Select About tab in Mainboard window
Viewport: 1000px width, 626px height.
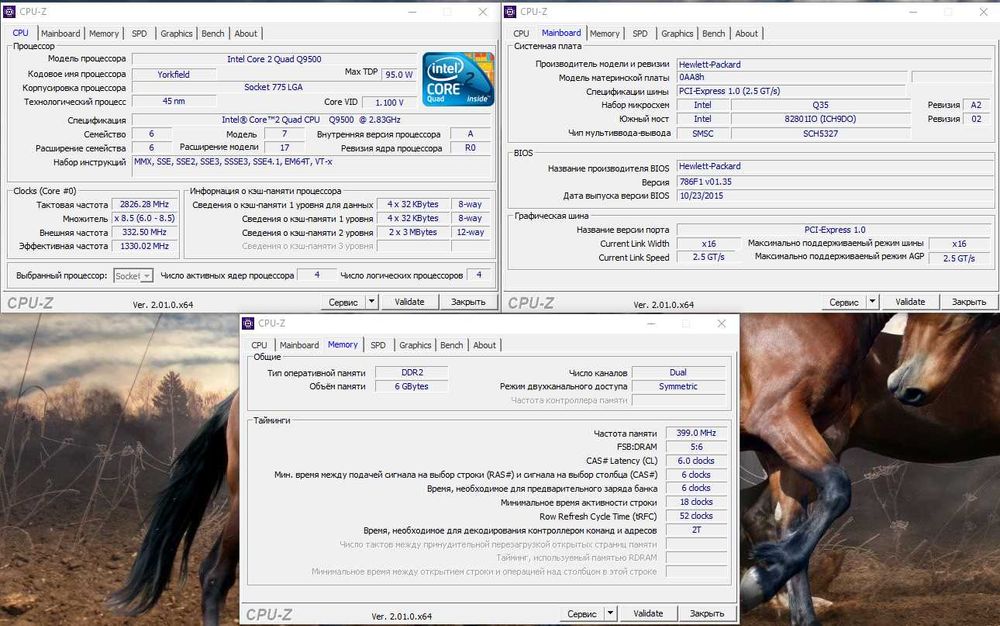[x=746, y=33]
